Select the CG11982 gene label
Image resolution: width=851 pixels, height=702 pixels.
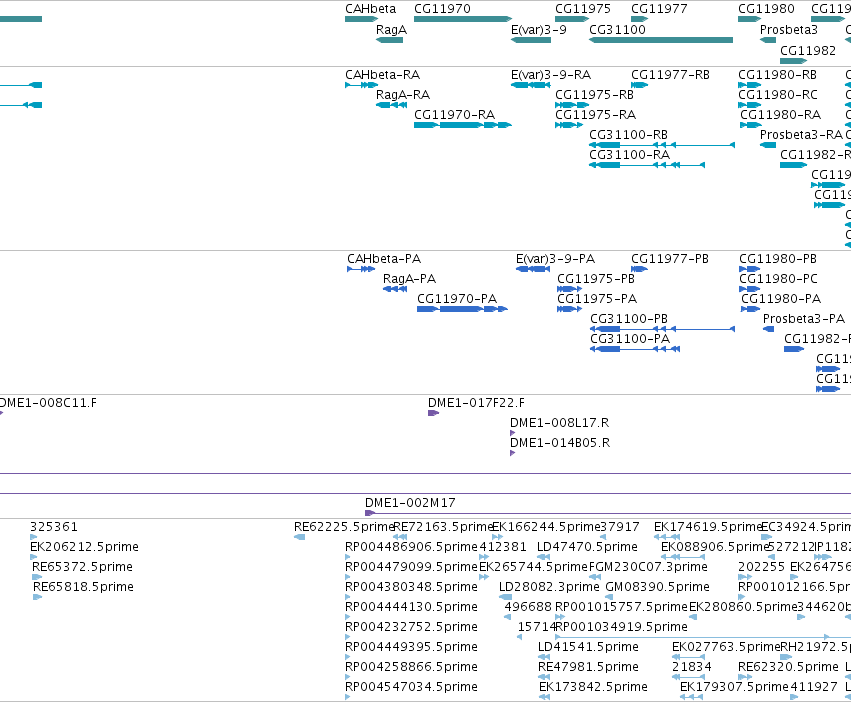(808, 50)
